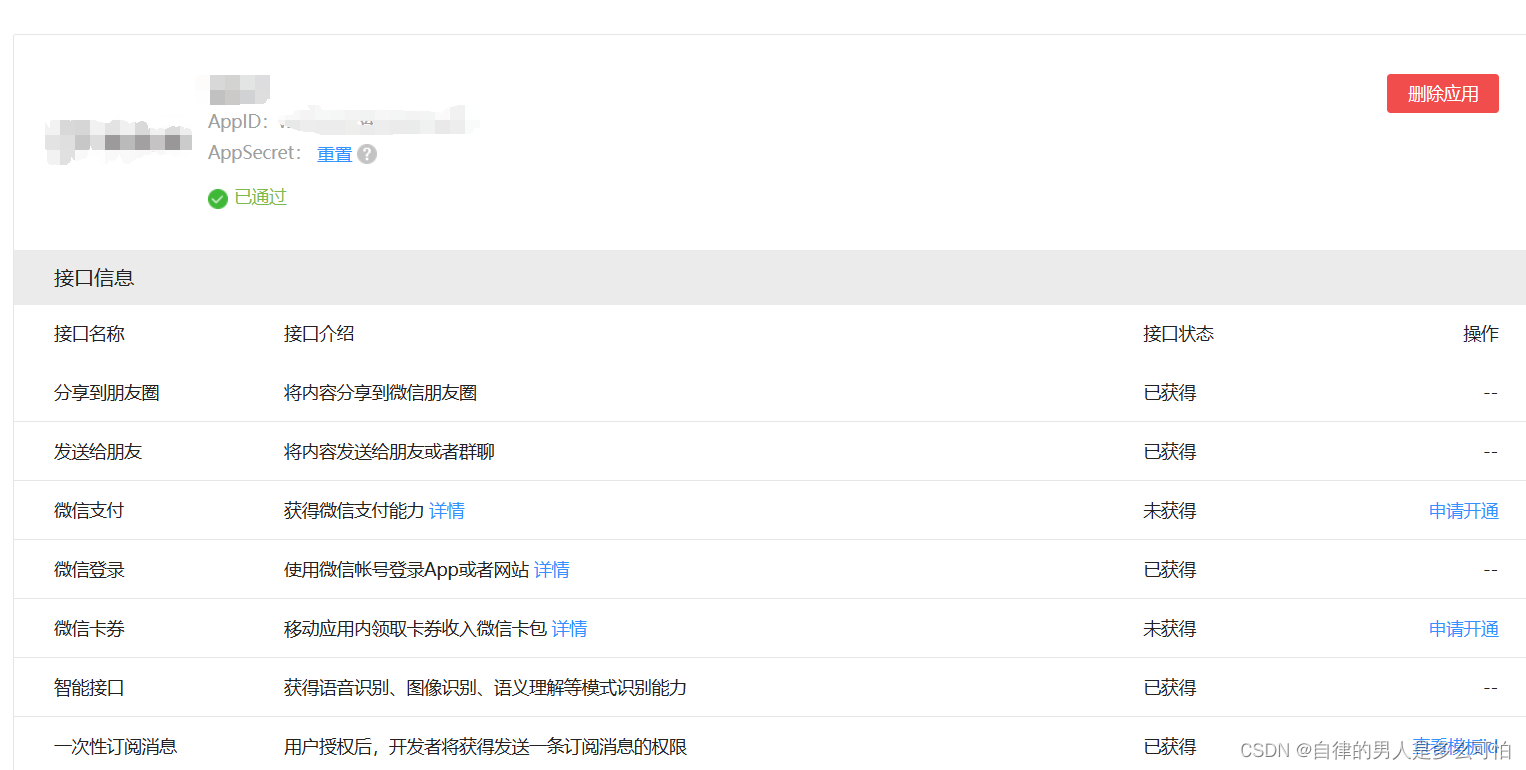1526x770 pixels.
Task: Open 详情 link in the 微信登录 row
Action: 552,570
